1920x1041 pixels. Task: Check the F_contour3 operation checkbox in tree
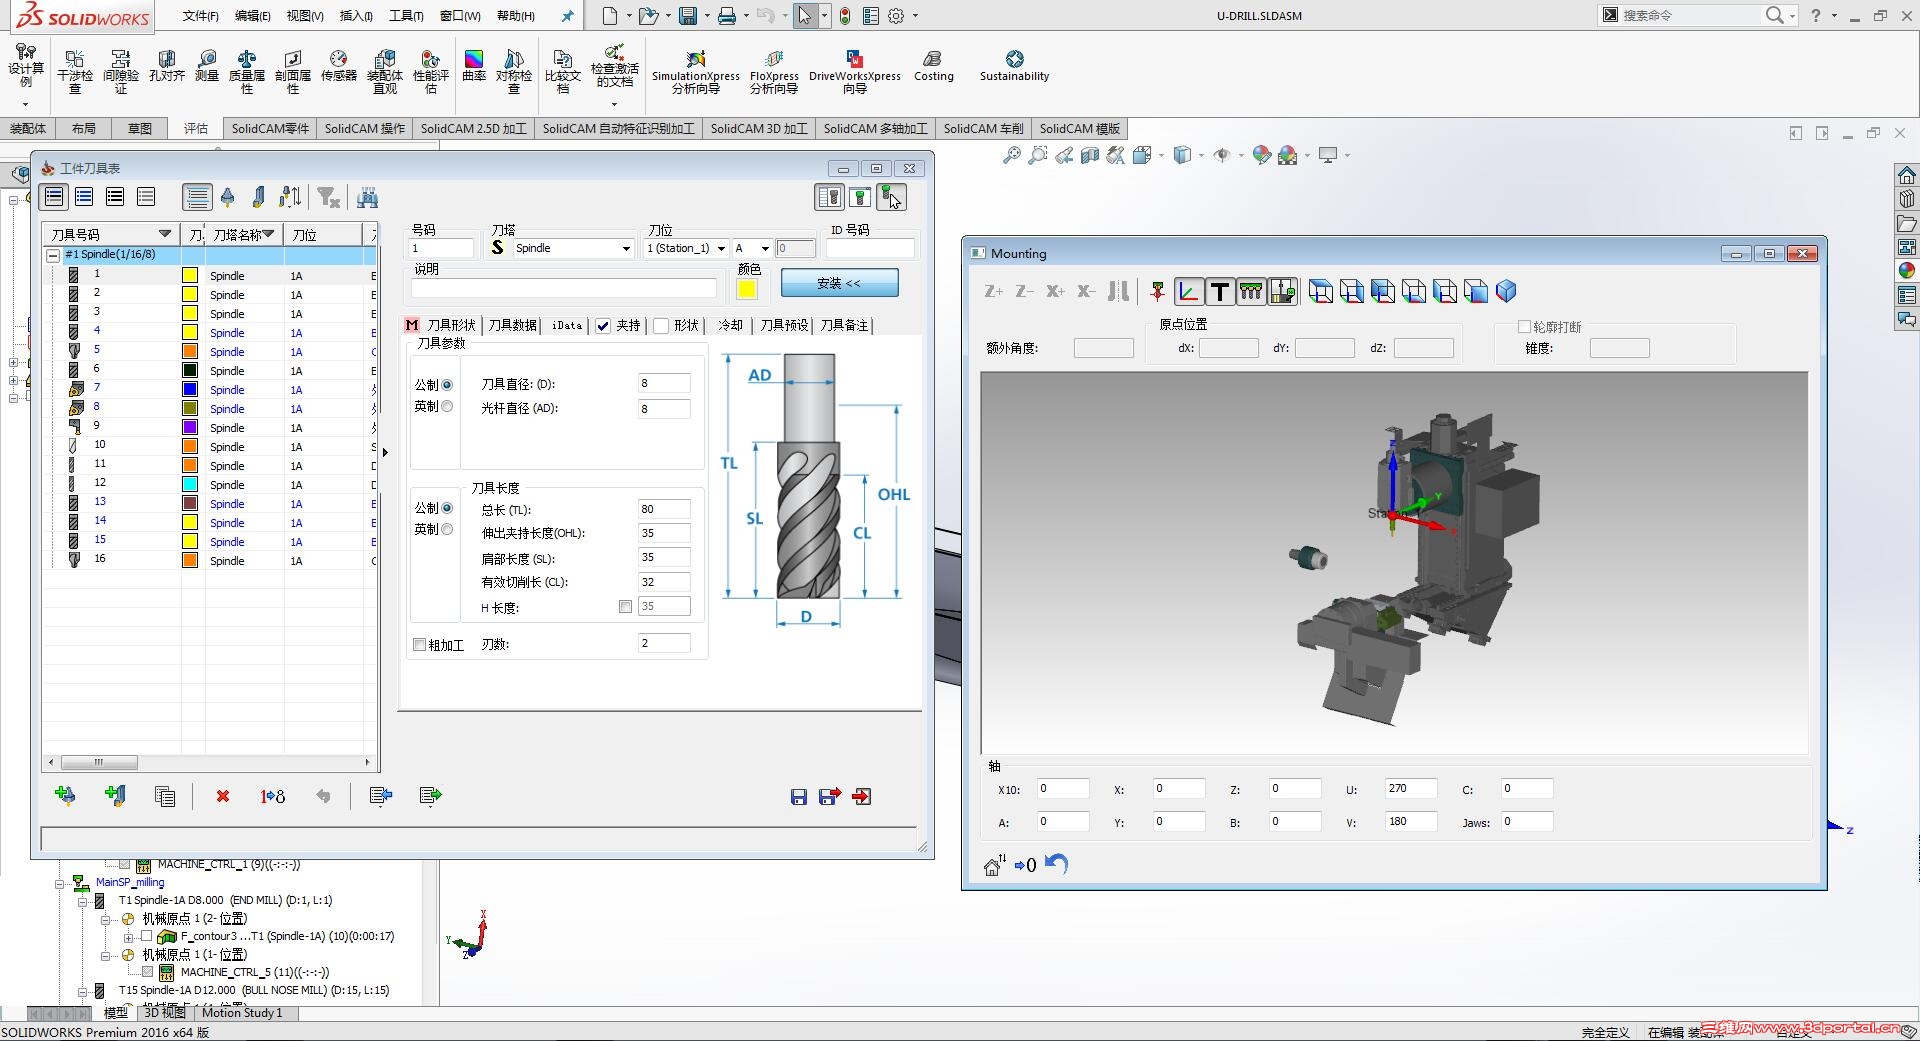146,936
